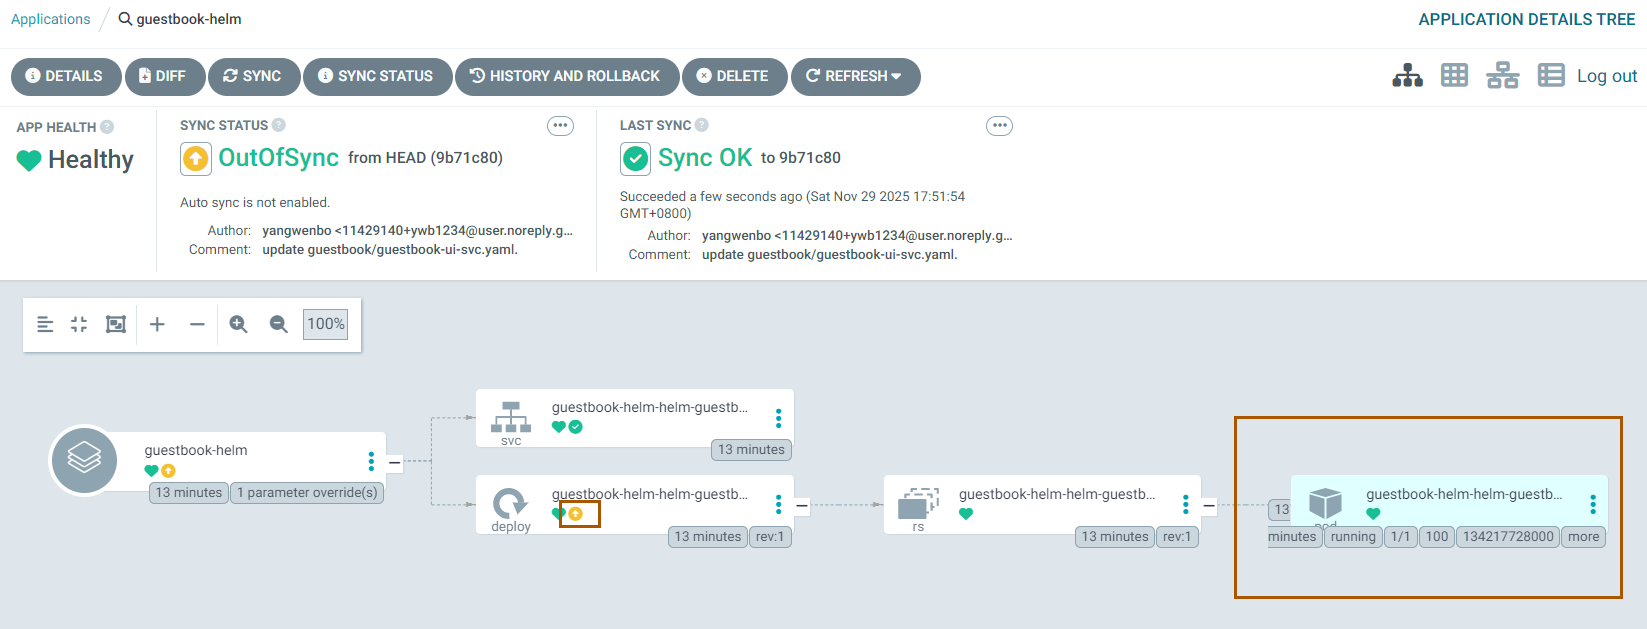Click the 'to 9b71c80' revision link
This screenshot has height=629, width=1647.
pyautogui.click(x=800, y=158)
